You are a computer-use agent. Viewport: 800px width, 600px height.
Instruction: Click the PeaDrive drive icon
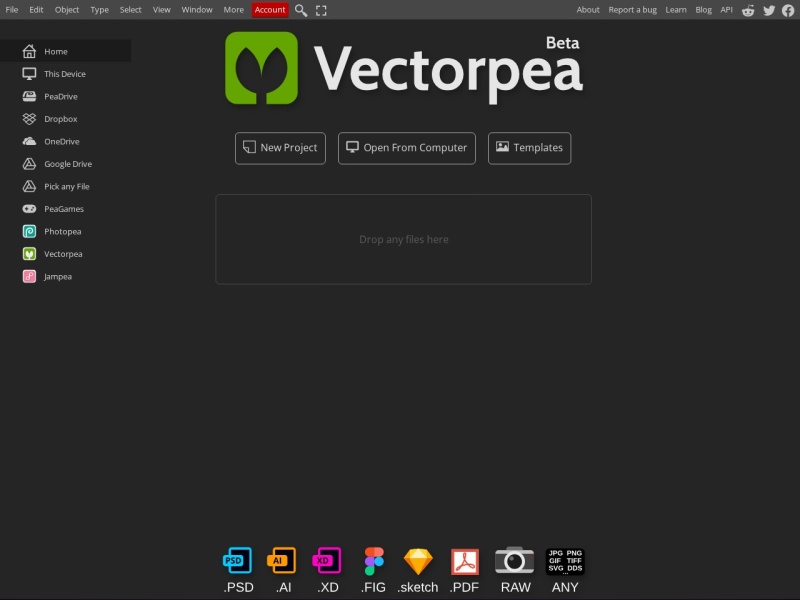(29, 96)
